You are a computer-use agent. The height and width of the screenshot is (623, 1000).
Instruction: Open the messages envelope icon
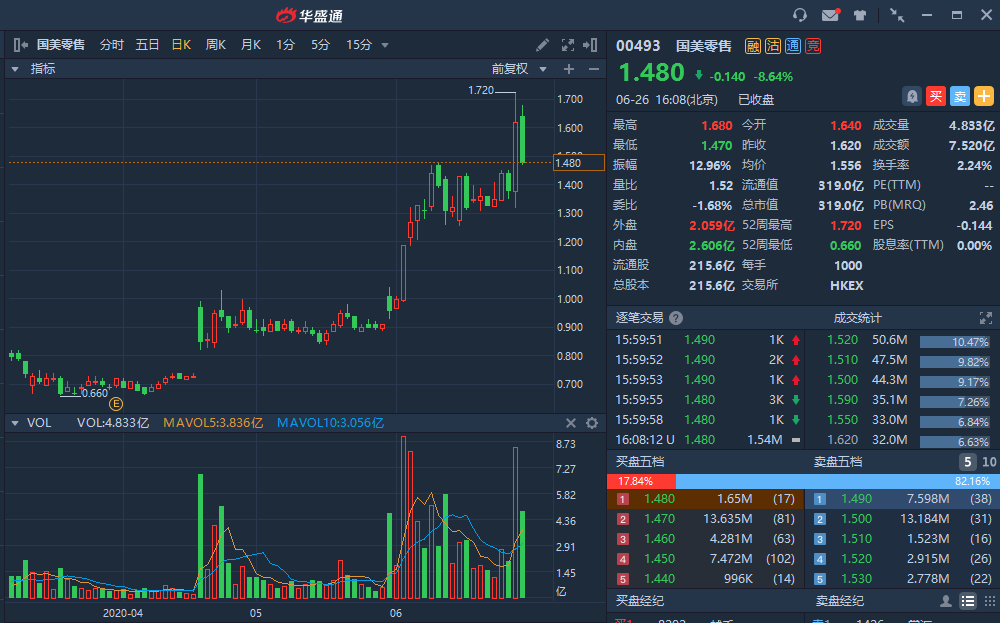[830, 15]
